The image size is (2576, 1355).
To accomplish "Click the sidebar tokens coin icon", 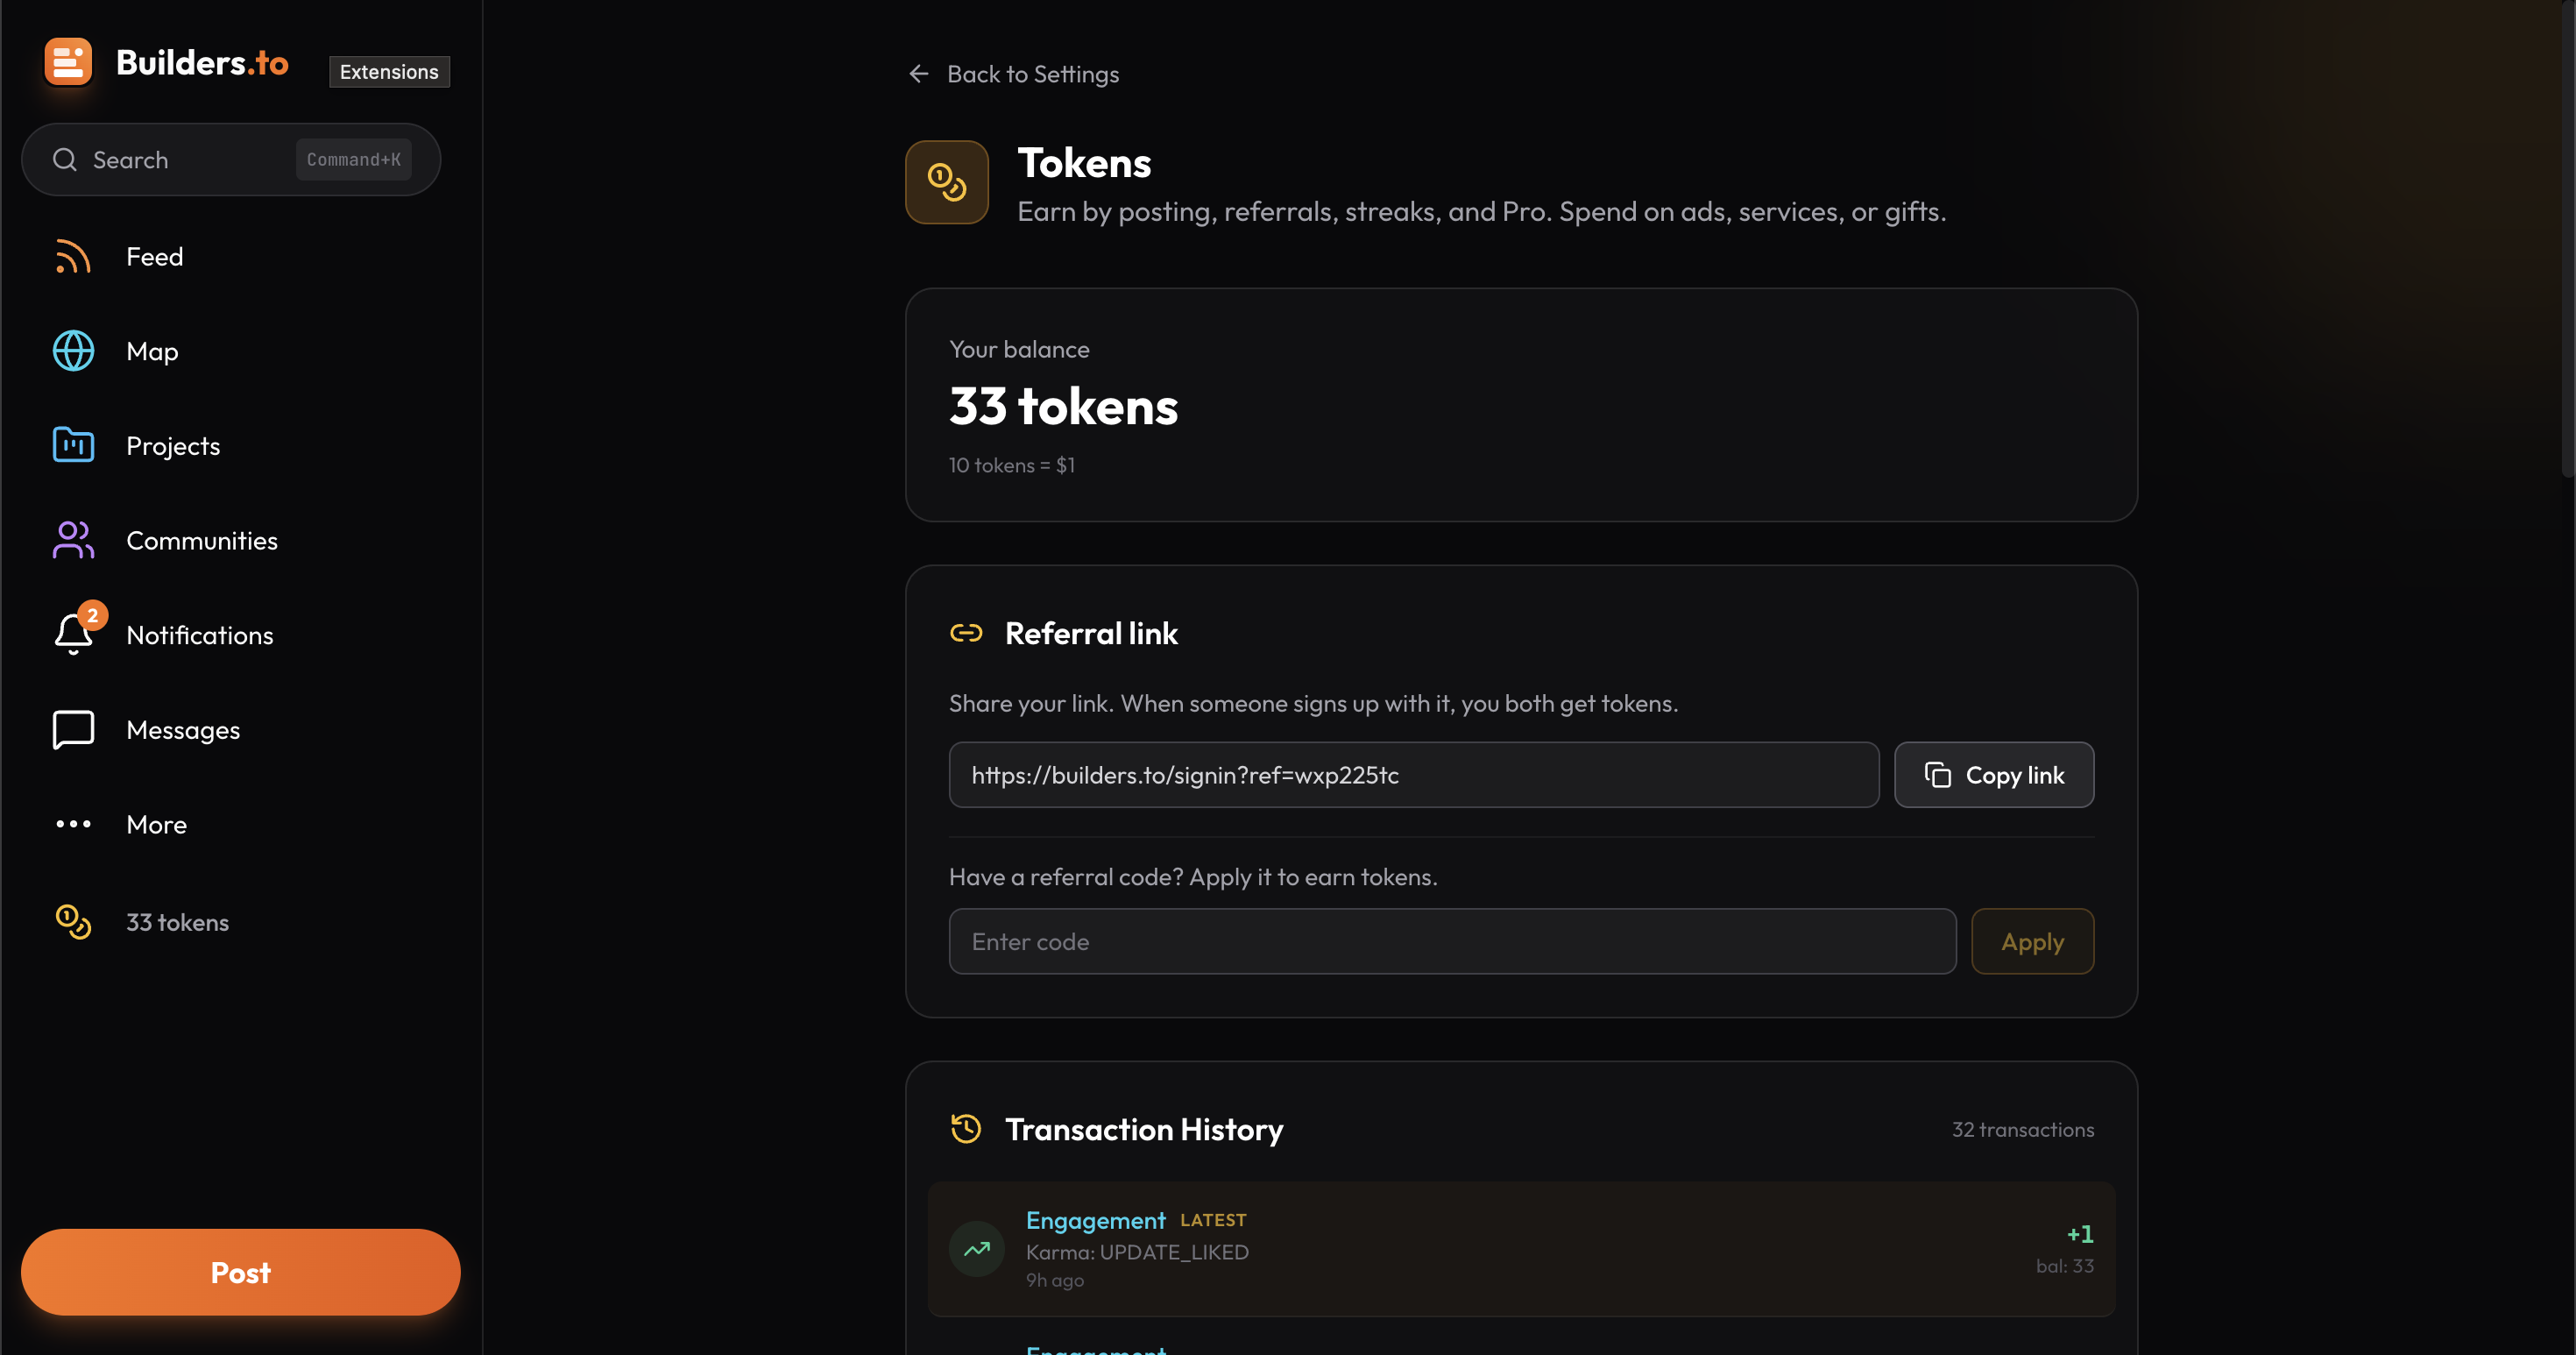I will [x=73, y=922].
